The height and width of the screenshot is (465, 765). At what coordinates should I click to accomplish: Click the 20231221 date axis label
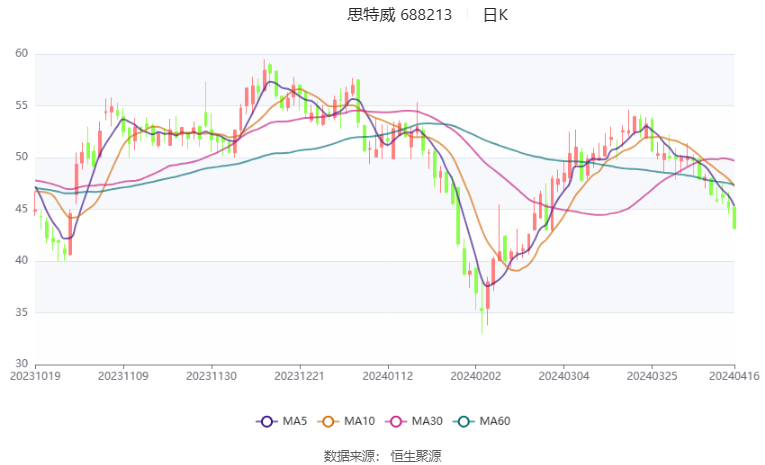(x=299, y=376)
